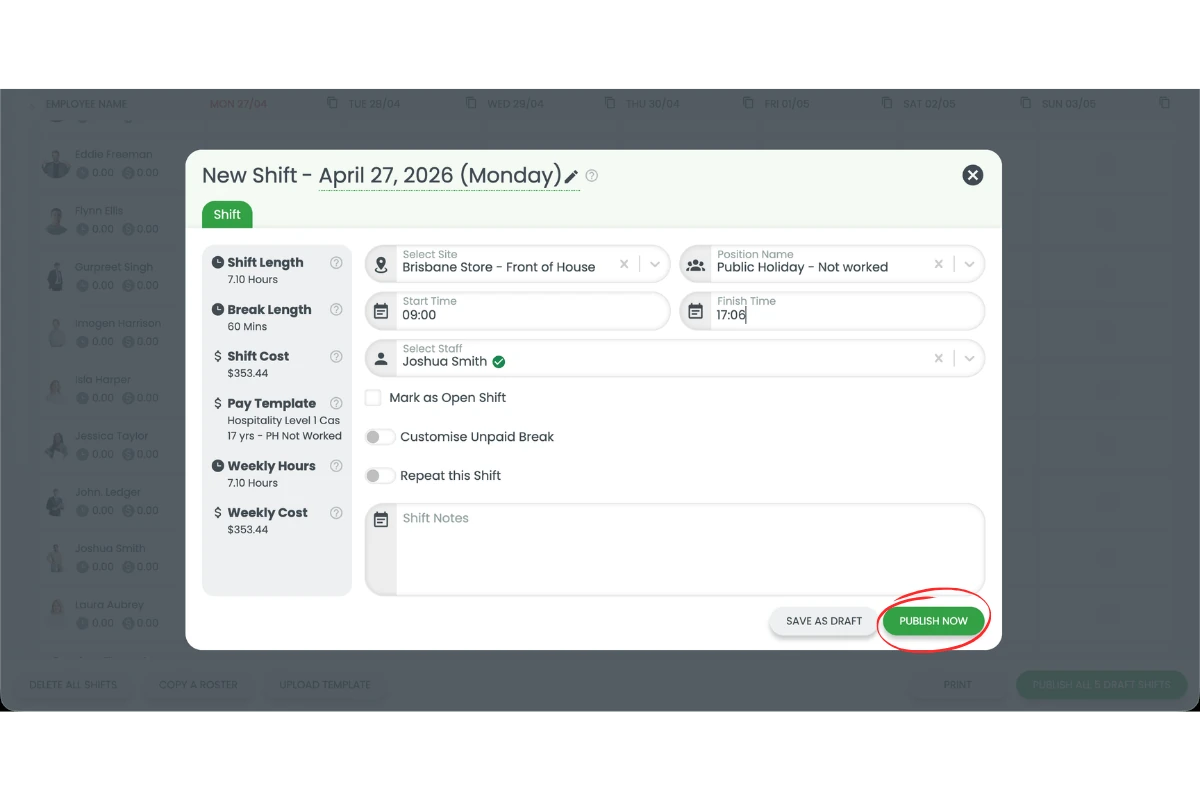The height and width of the screenshot is (800, 1200).
Task: Click the MON 27/04 column header
Action: (238, 104)
